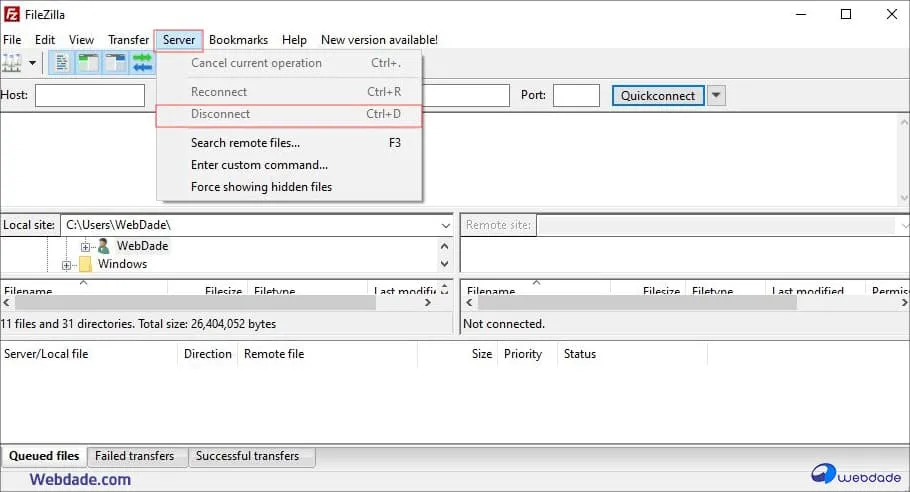Toggle message log display icon

tap(62, 63)
